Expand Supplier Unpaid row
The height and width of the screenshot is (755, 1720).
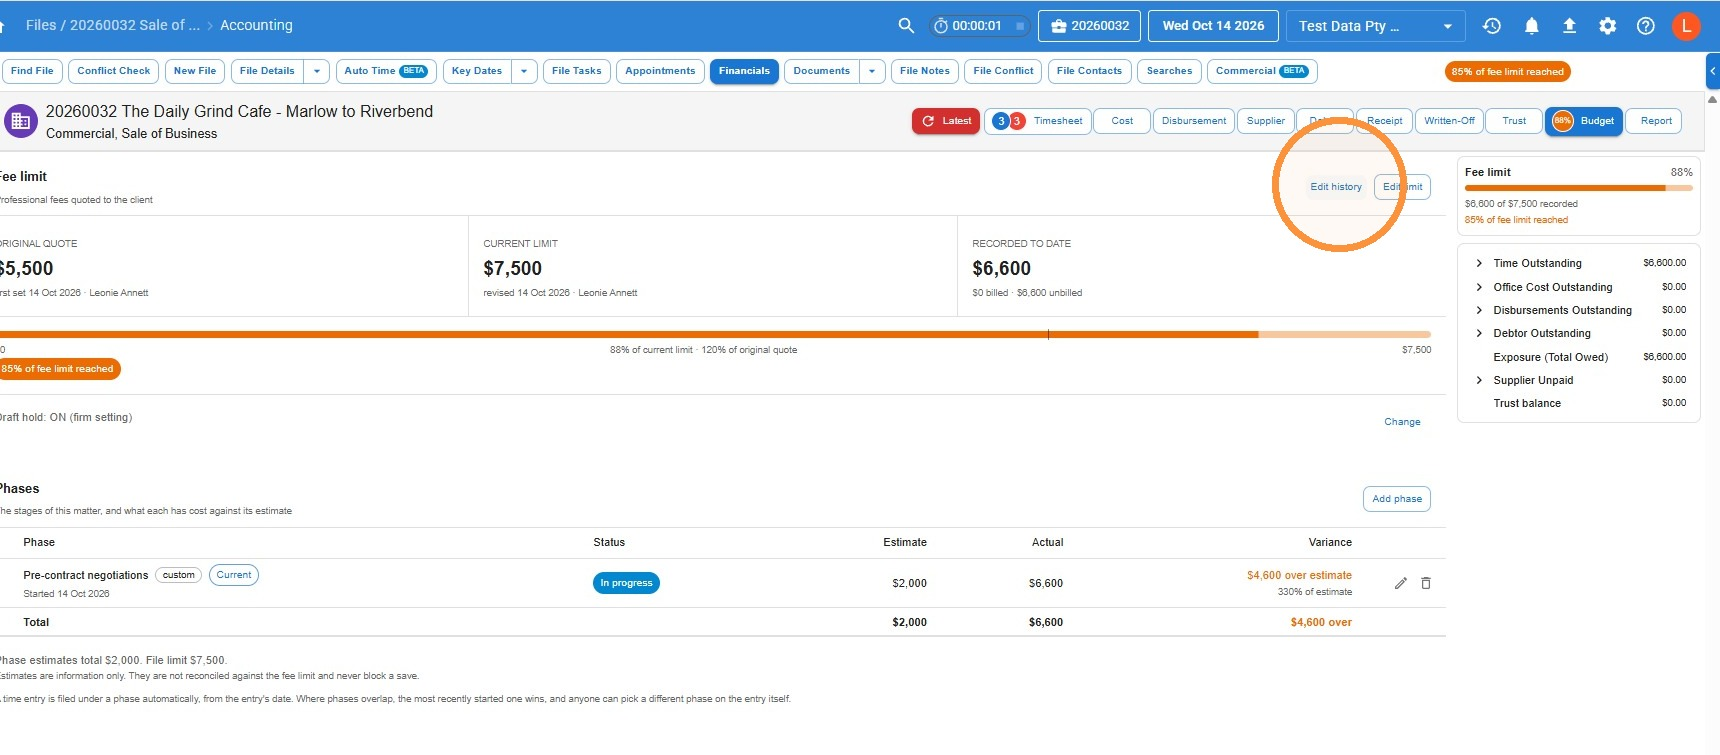[x=1479, y=380]
